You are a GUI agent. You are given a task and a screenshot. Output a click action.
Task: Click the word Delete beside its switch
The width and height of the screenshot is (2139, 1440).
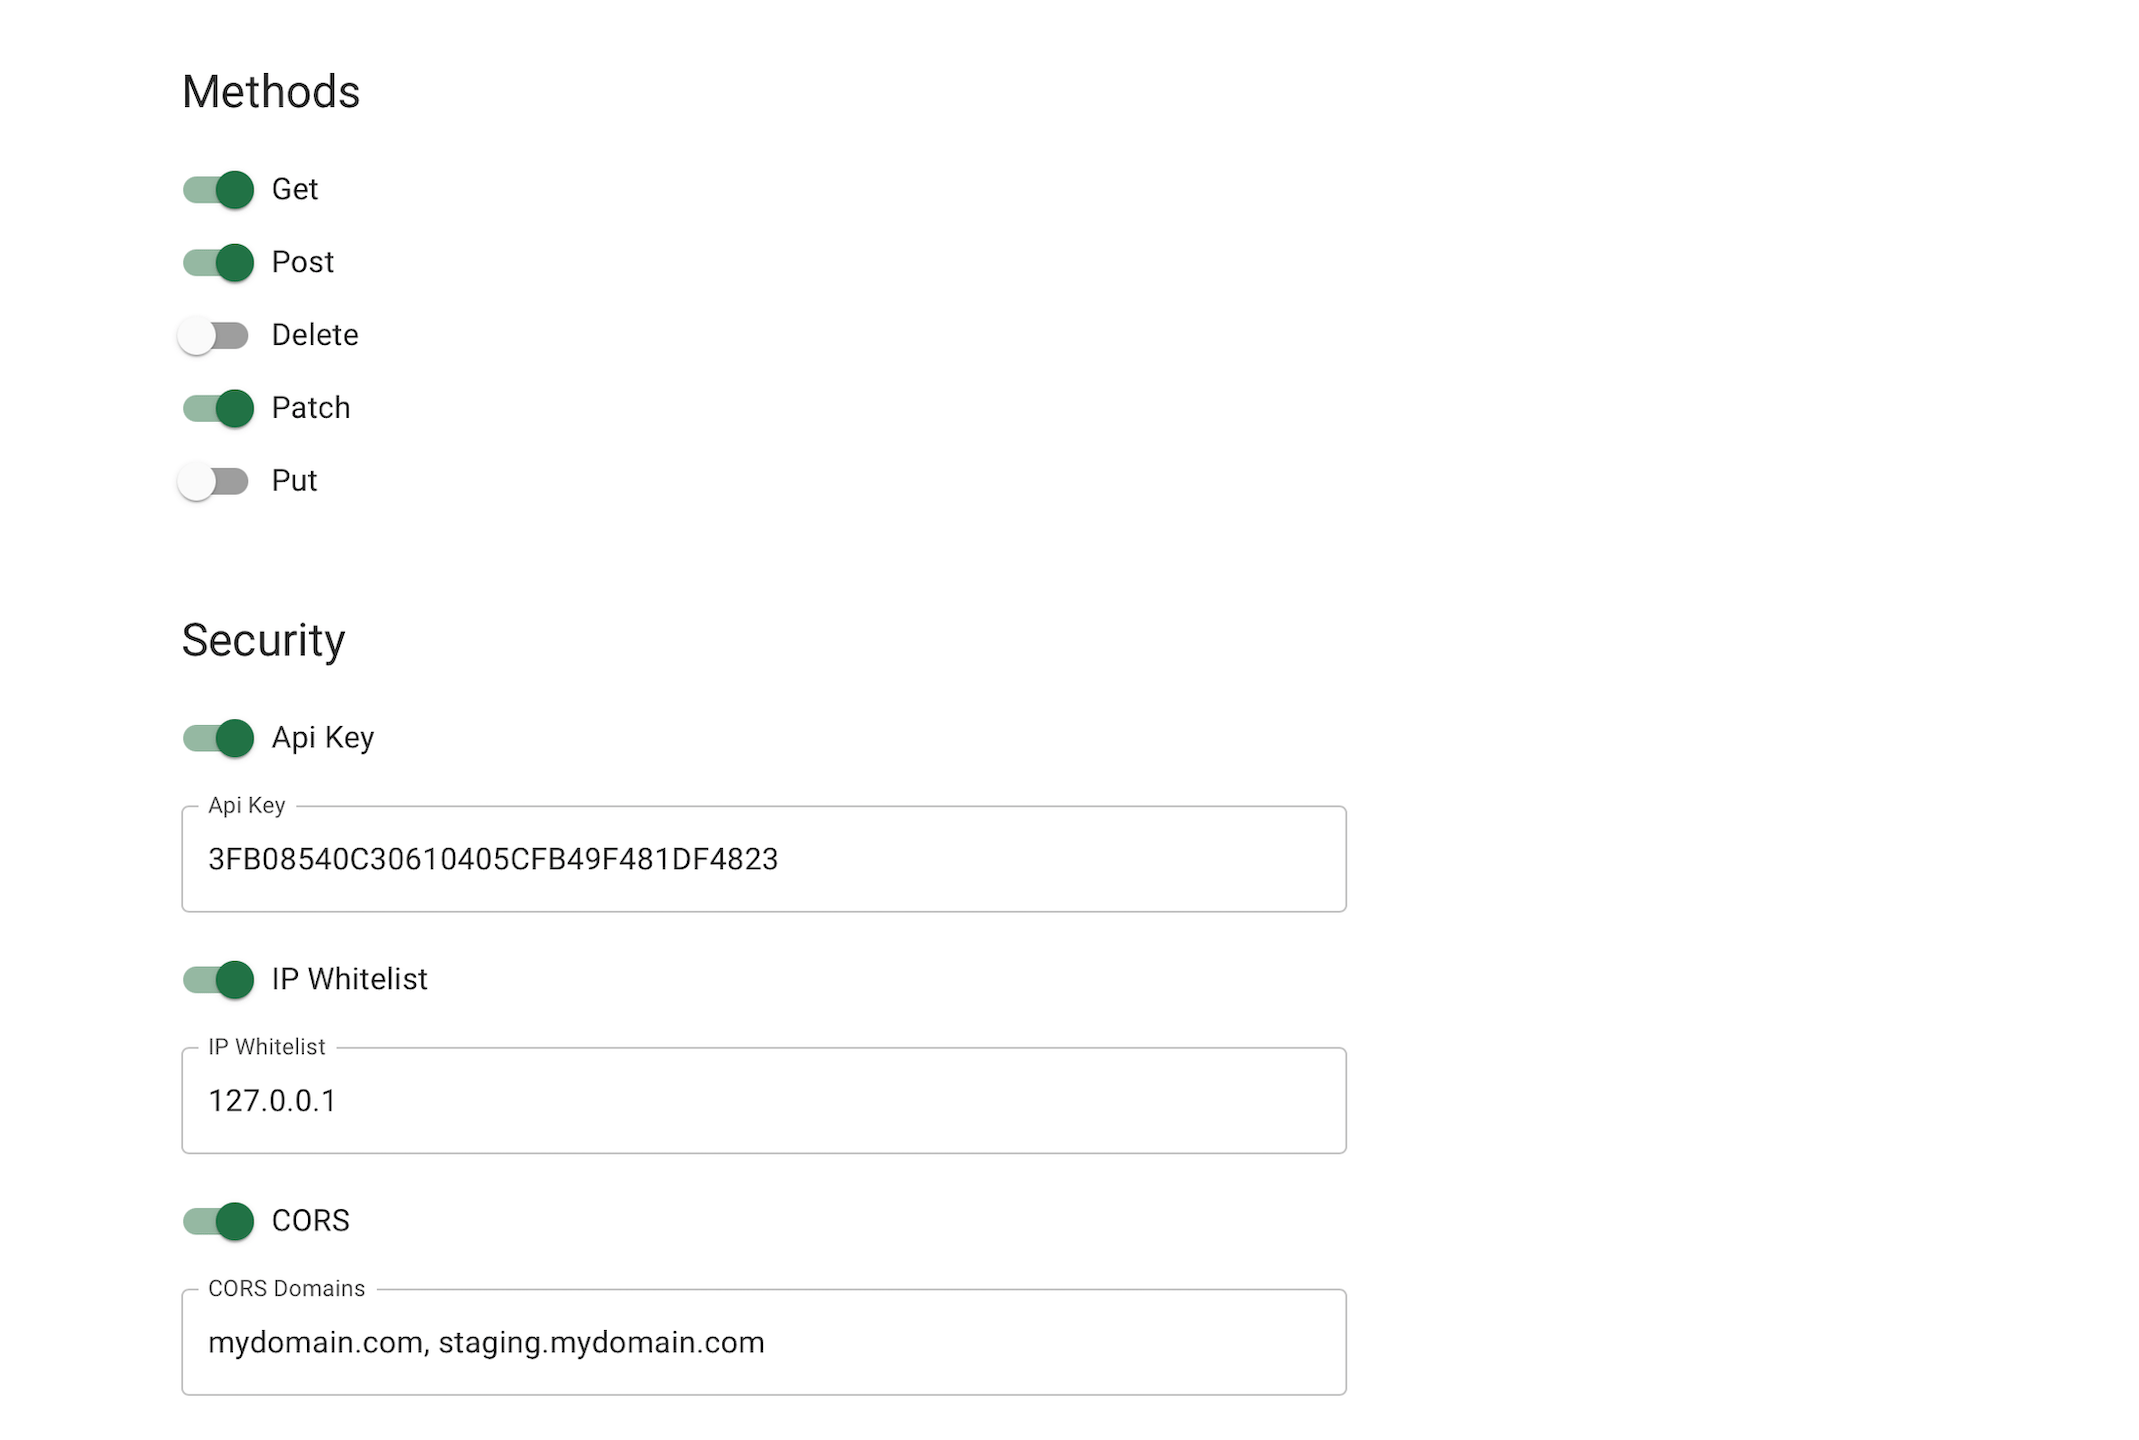point(315,335)
